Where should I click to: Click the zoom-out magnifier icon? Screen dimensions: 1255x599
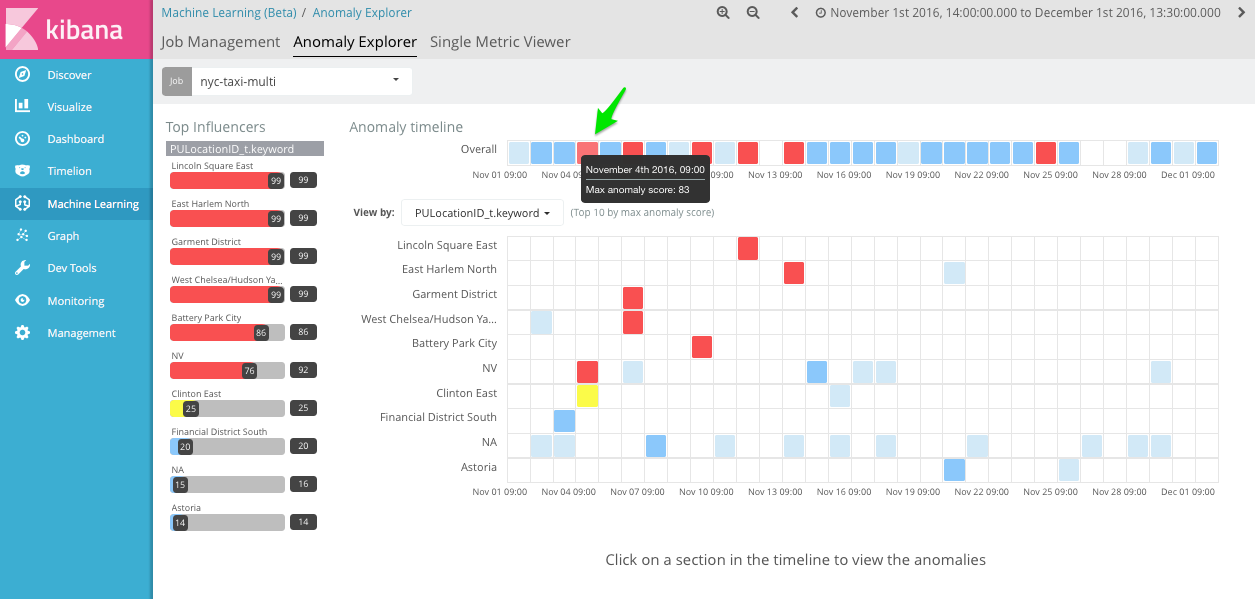[753, 14]
